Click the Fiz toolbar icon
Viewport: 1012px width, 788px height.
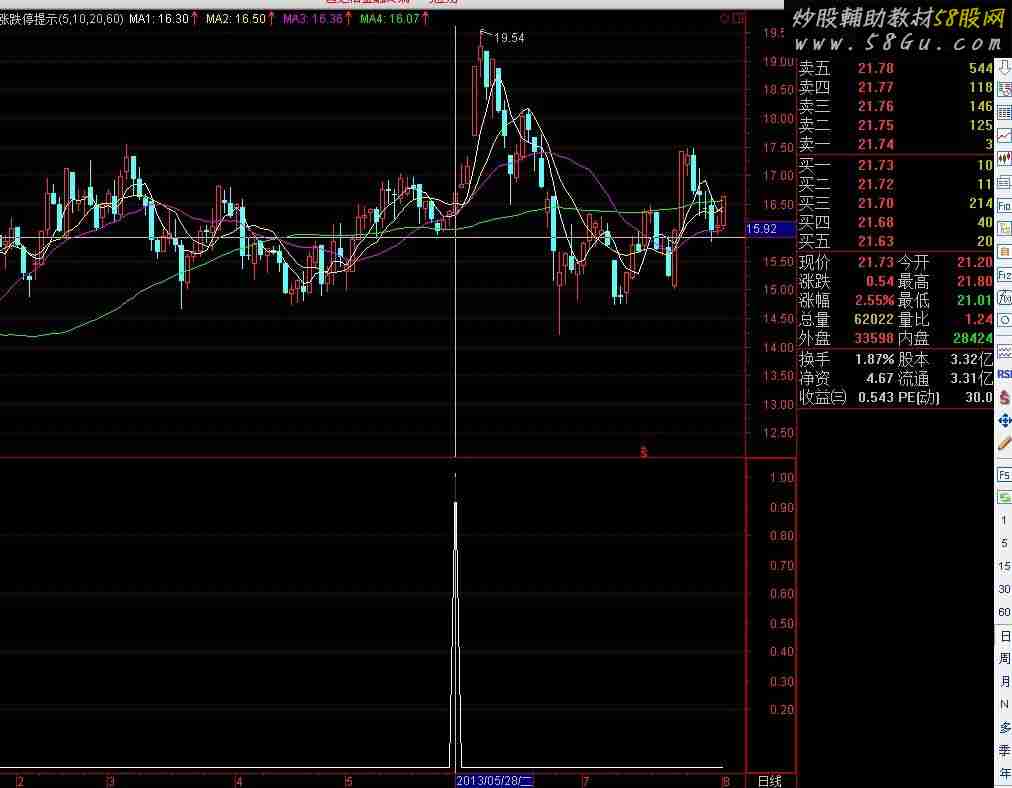click(1004, 274)
